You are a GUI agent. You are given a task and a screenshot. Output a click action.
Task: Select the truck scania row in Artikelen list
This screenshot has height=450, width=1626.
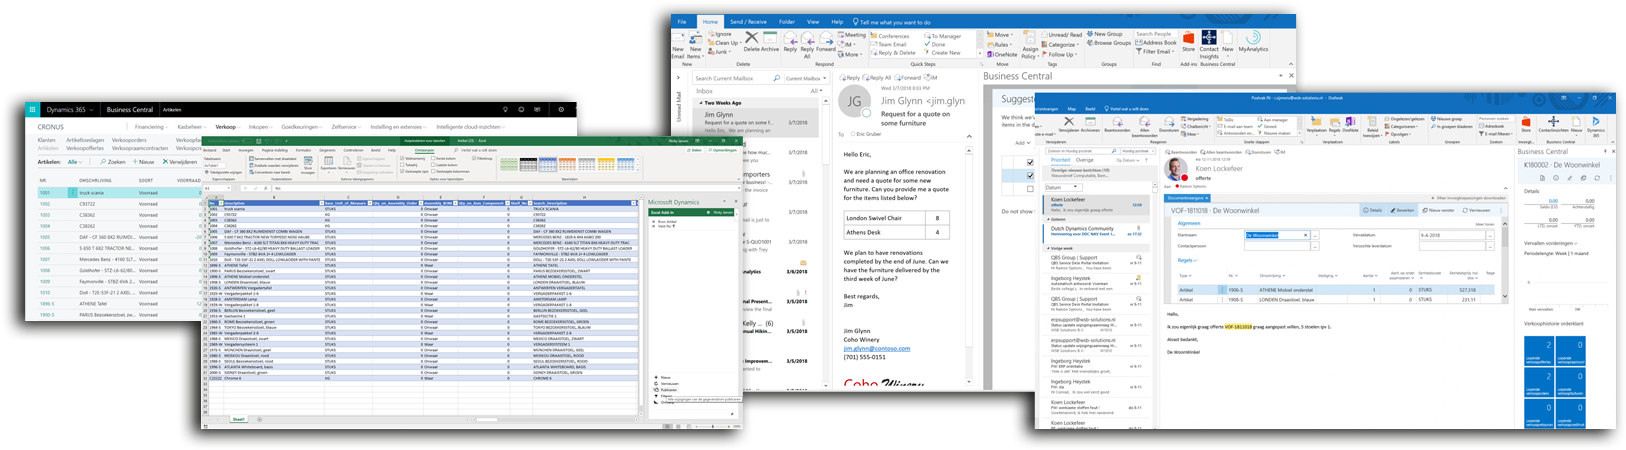120,193
